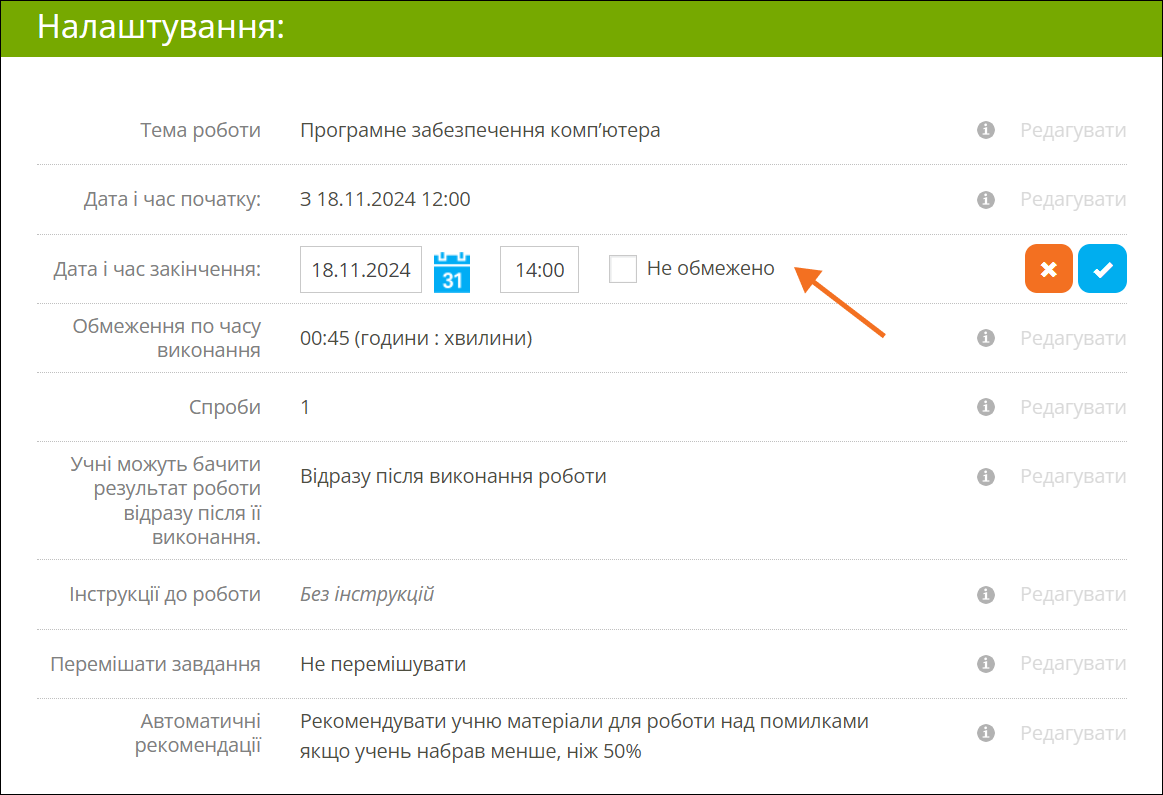Edit the time limit 00:45 setting

point(1073,338)
